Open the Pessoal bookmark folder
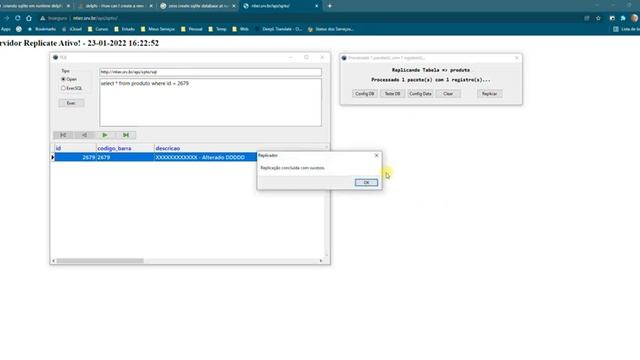640x360 pixels. (x=192, y=29)
